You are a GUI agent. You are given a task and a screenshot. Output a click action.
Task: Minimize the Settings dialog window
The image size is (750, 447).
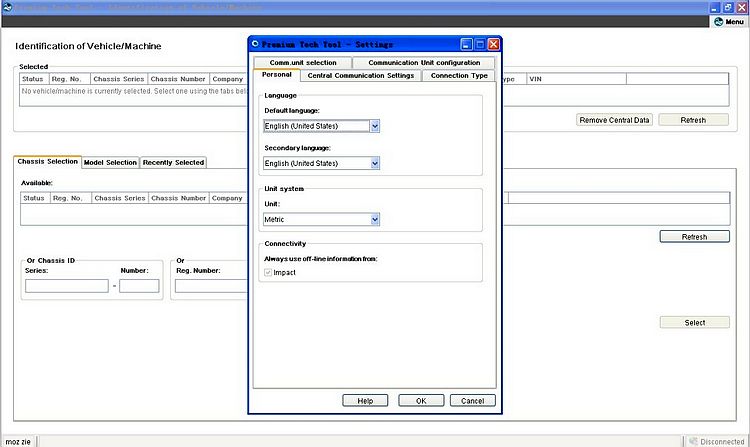(x=466, y=44)
